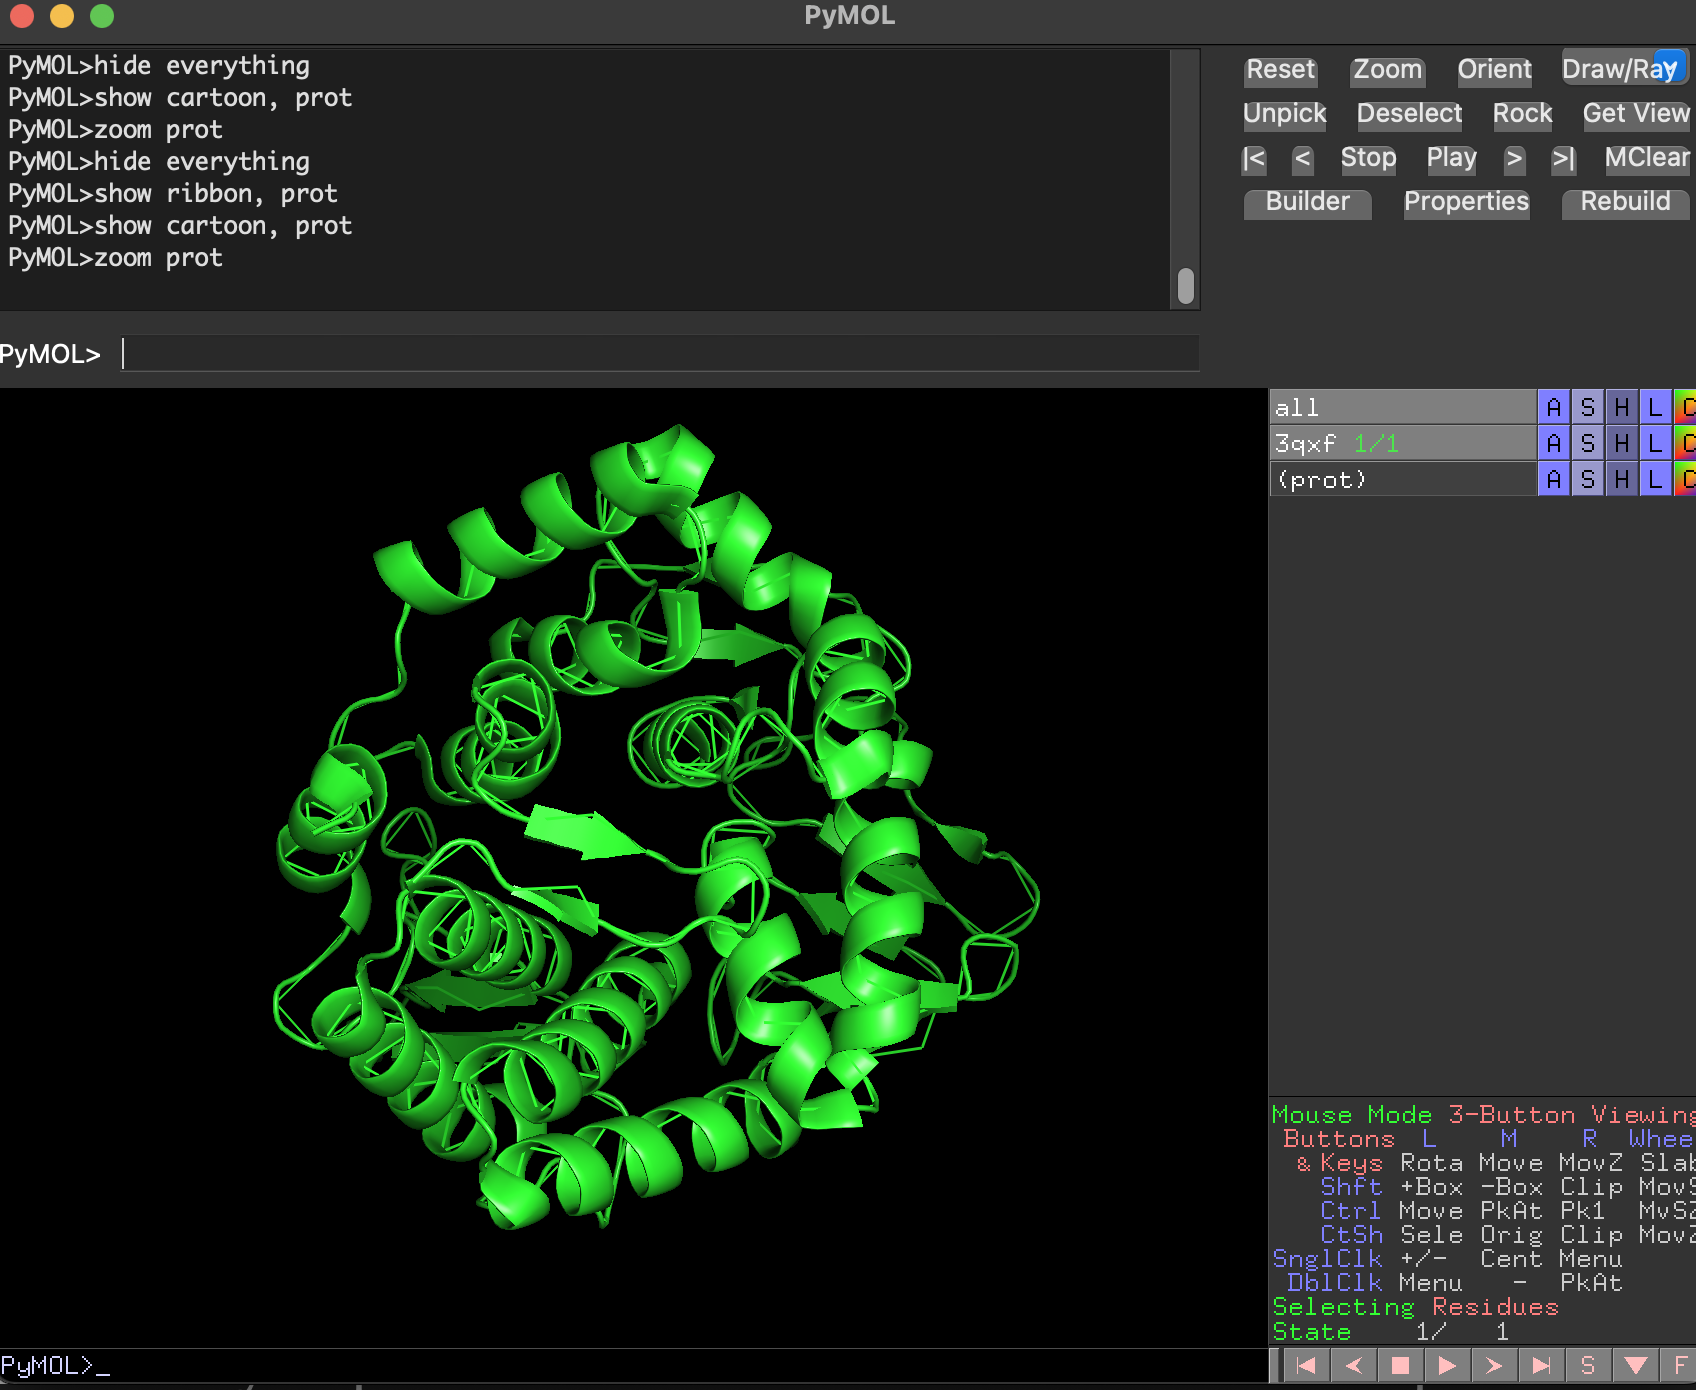
Task: Open the Label menu for 3qxf
Action: pyautogui.click(x=1656, y=443)
